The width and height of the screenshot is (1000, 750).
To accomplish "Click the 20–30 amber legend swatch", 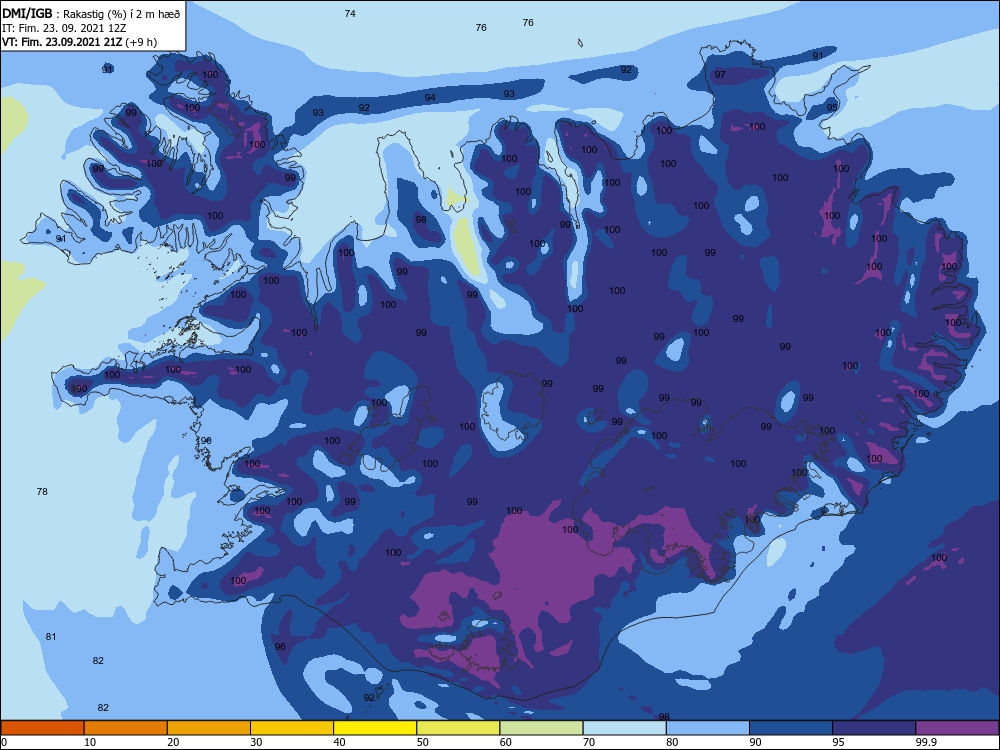I will click(x=209, y=728).
